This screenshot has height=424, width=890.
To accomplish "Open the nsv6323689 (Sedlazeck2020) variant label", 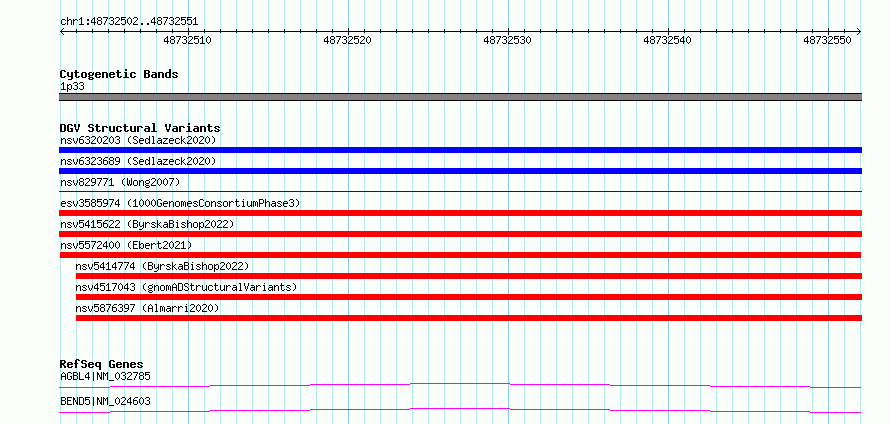I will (138, 161).
